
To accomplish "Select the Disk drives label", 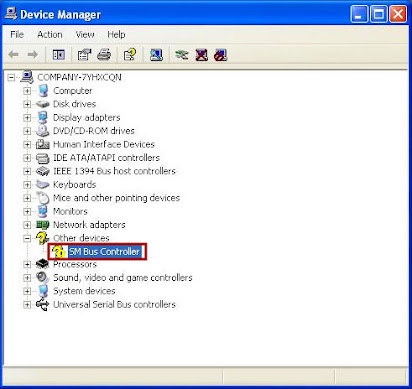I will click(75, 104).
